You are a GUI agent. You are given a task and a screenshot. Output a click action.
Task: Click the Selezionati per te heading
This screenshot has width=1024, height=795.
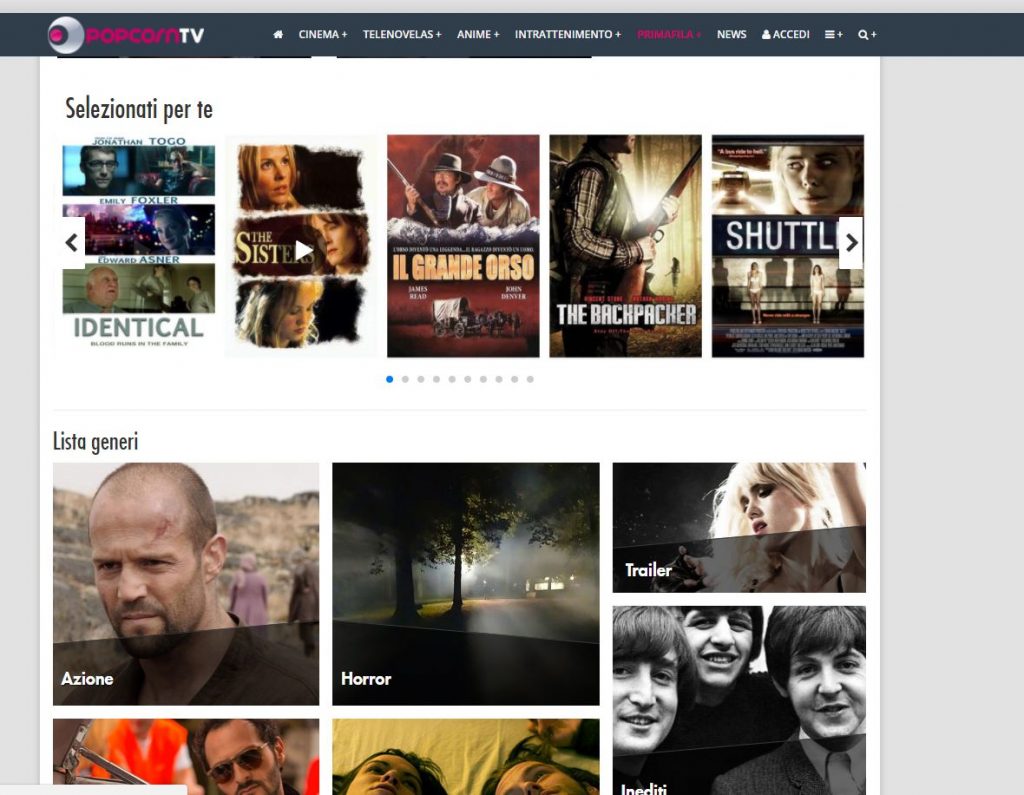tap(139, 109)
